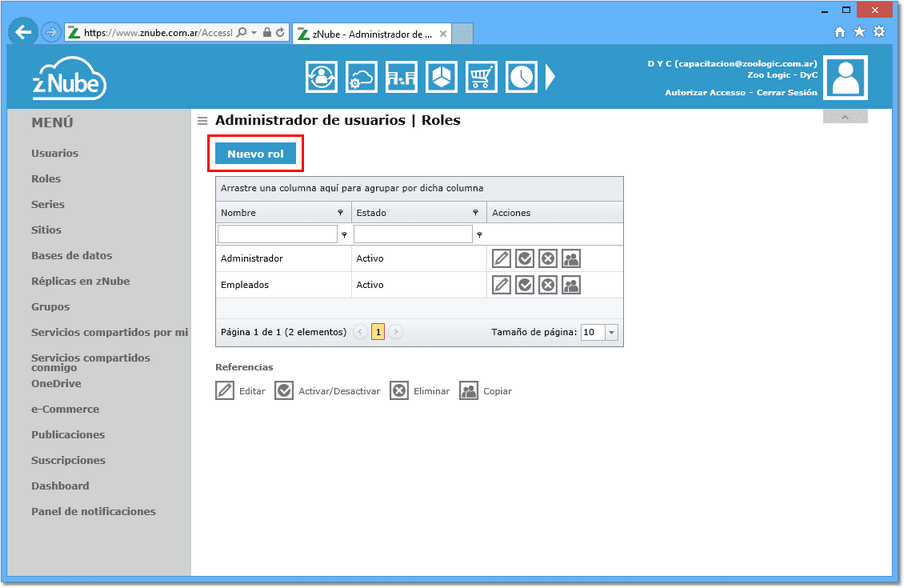Open the shopping cart icon
This screenshot has width=904, height=588.
[x=481, y=77]
